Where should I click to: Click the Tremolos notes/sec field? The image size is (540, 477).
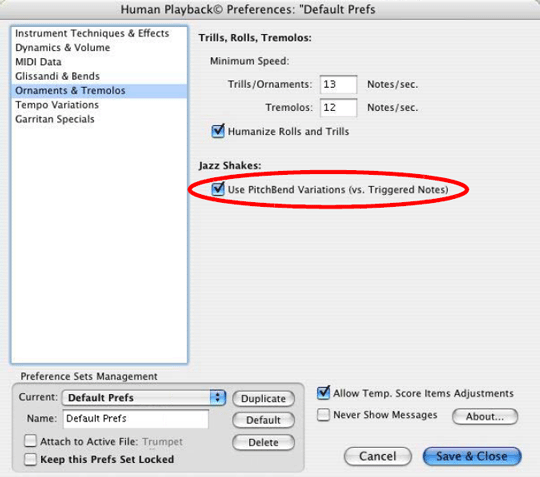[338, 107]
